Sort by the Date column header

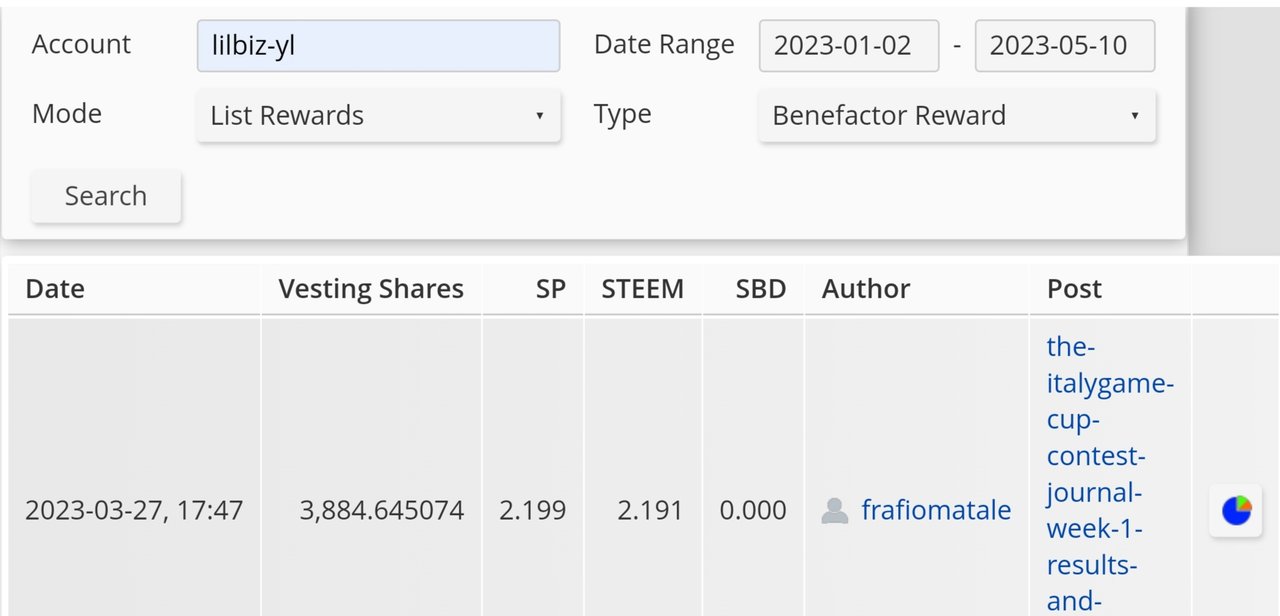point(55,289)
